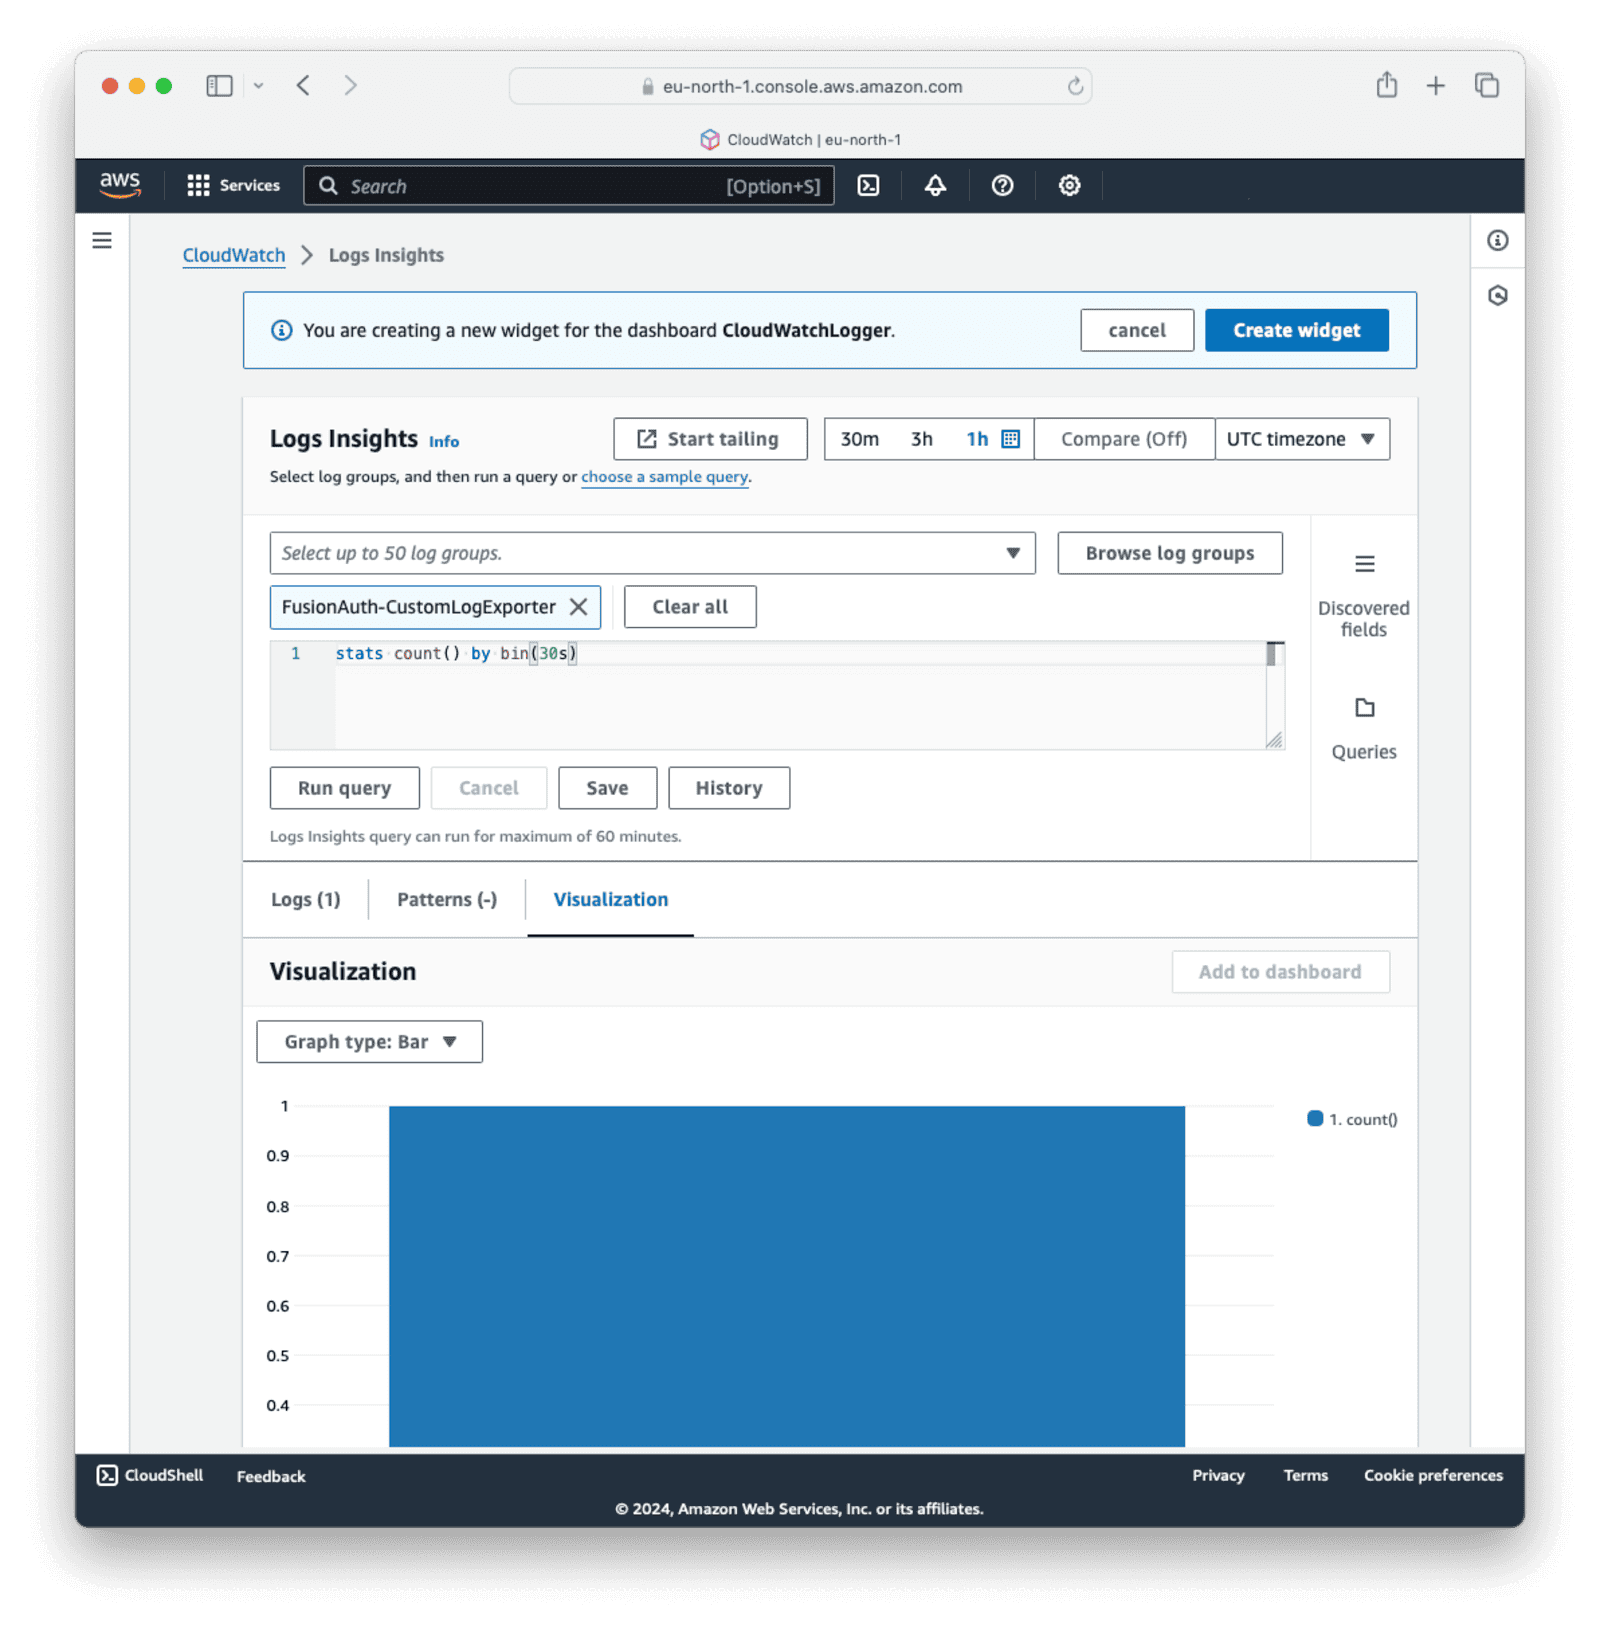Click the query editor scrollbar thumb
The height and width of the screenshot is (1627, 1600).
pyautogui.click(x=1272, y=654)
